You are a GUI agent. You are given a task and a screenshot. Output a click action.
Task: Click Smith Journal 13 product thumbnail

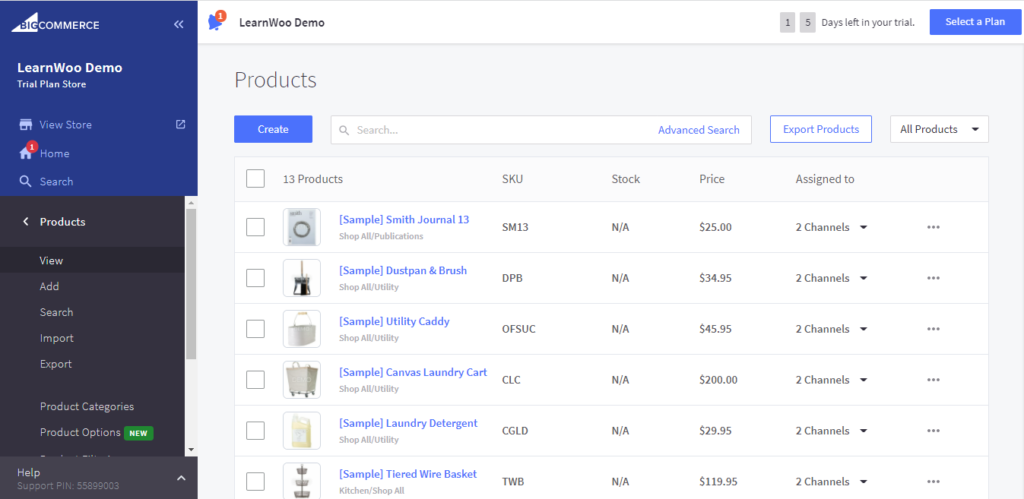point(302,227)
